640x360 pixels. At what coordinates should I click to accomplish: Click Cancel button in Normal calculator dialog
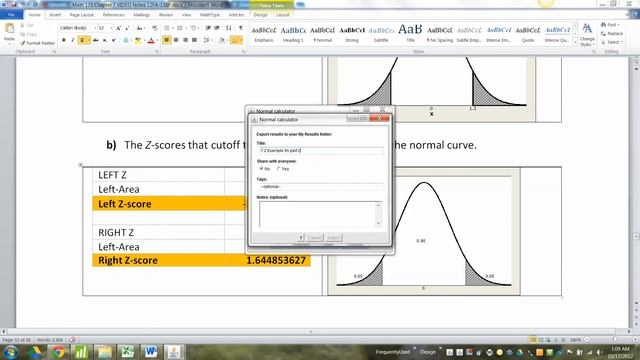(314, 238)
